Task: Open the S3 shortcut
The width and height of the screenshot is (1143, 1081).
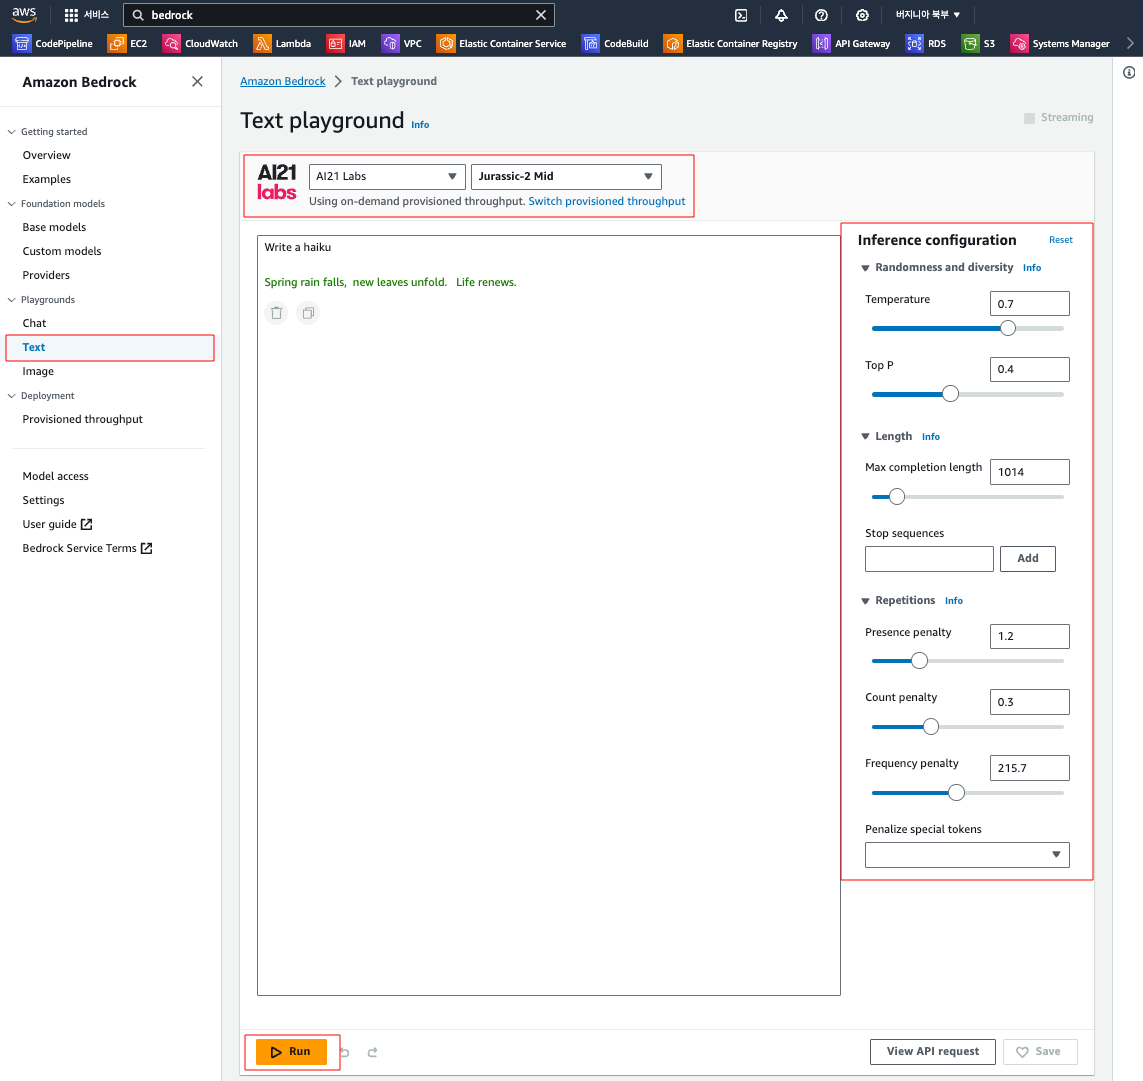Action: coord(978,44)
